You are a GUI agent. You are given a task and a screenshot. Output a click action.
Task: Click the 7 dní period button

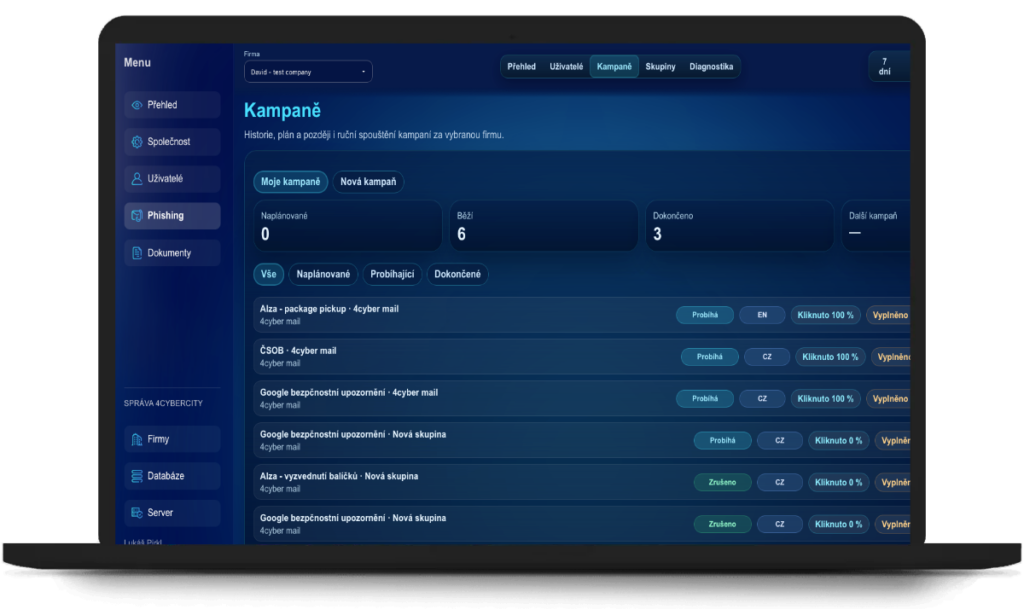[x=888, y=67]
